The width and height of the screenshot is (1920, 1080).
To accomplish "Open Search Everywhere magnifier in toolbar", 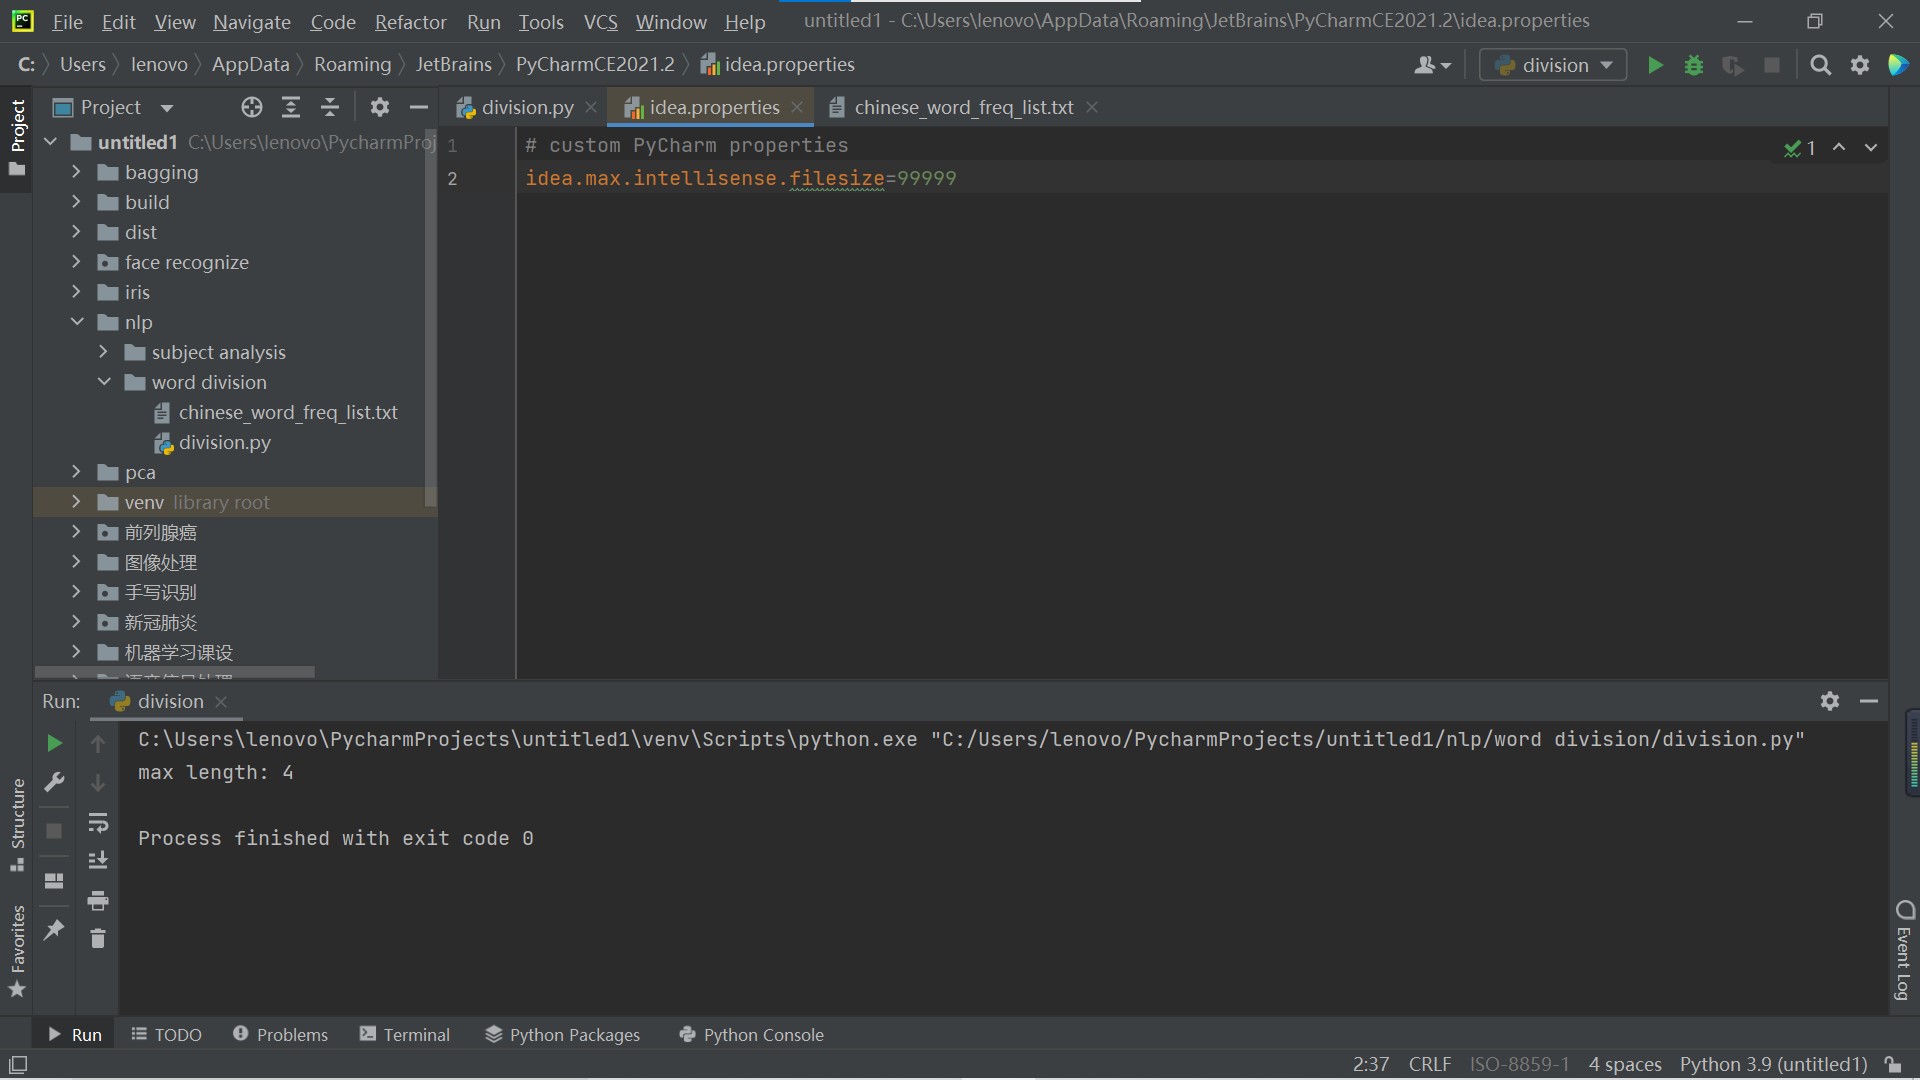I will click(x=1820, y=66).
